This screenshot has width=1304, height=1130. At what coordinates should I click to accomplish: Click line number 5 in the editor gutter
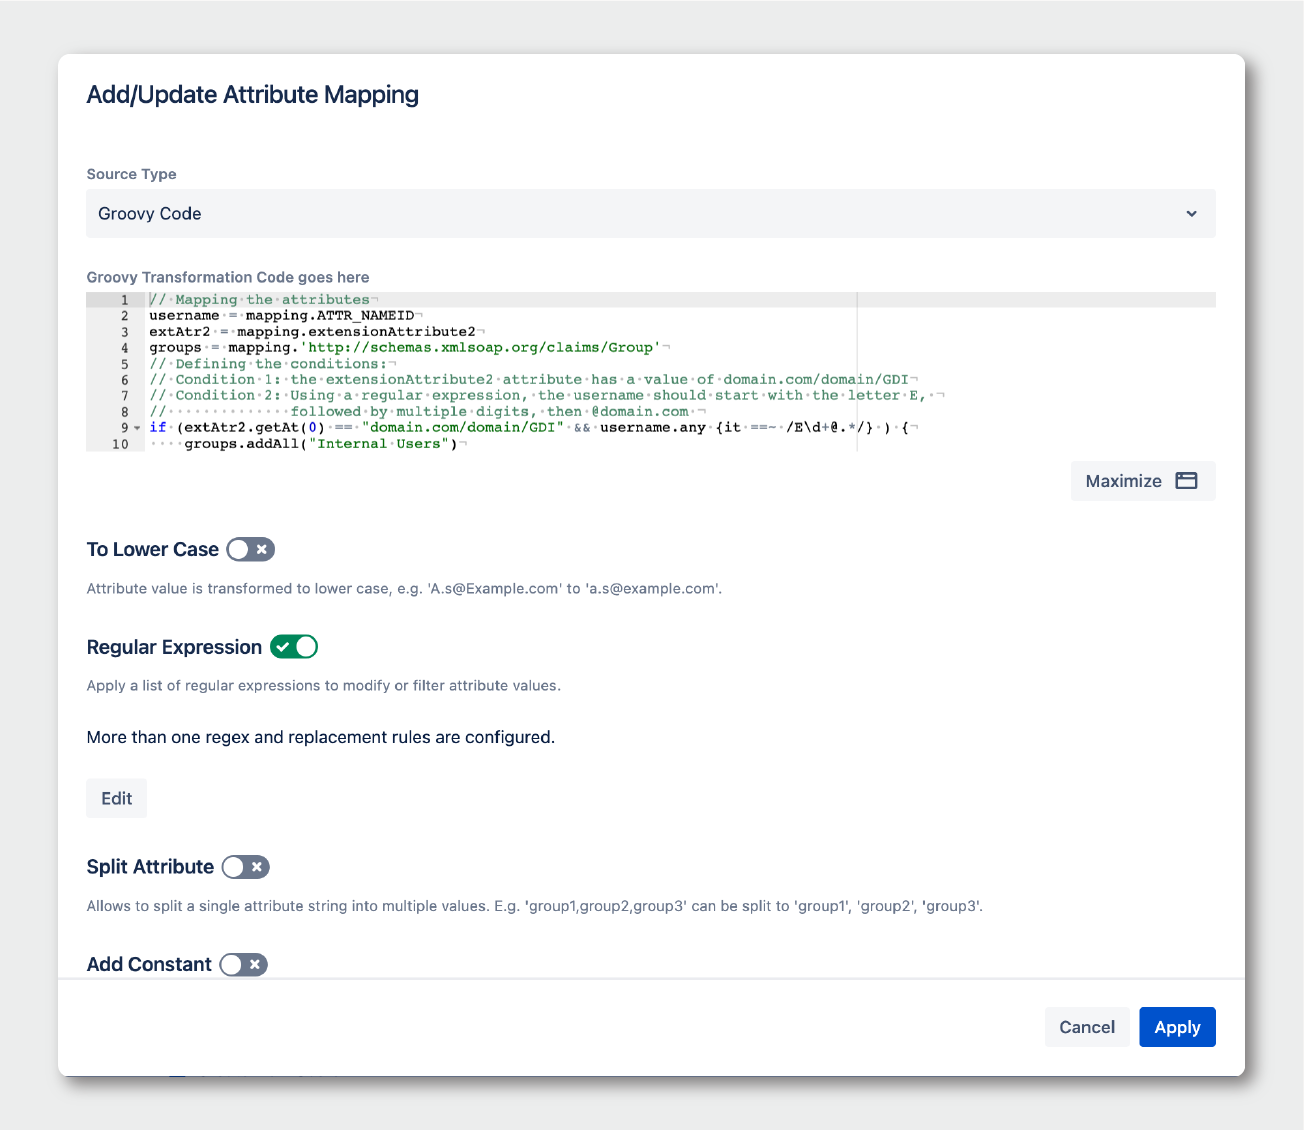pos(125,363)
